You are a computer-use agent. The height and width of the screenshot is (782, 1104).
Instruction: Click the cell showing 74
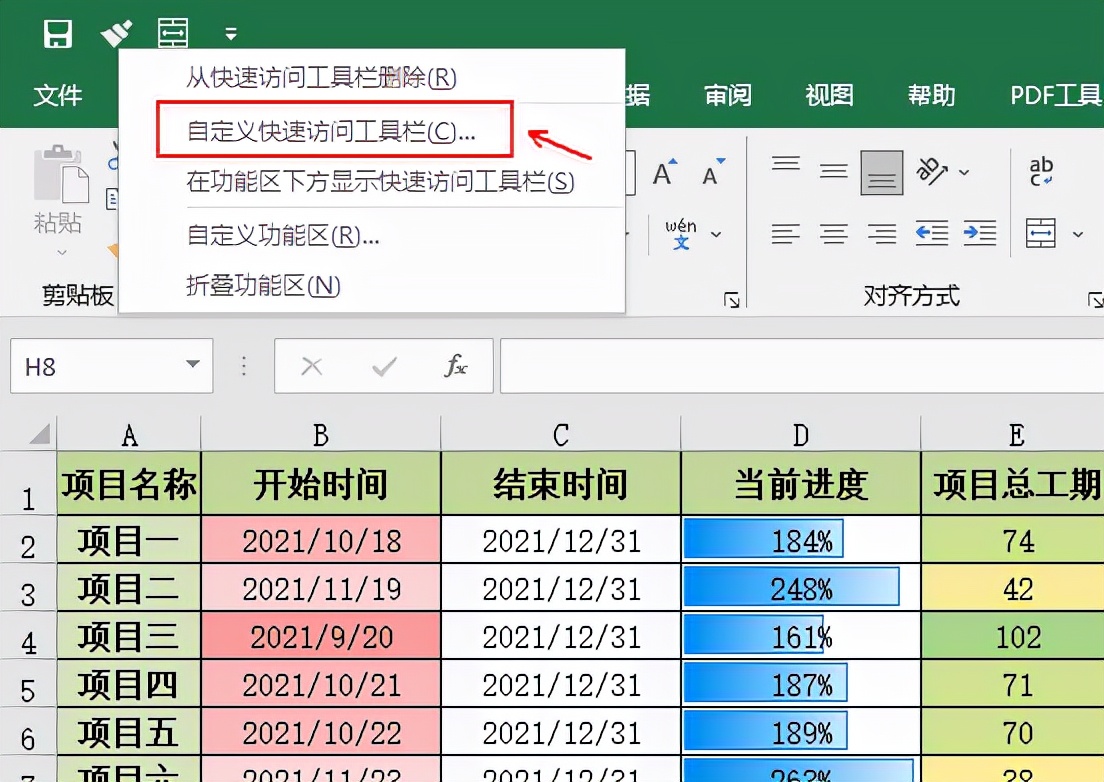[1013, 541]
